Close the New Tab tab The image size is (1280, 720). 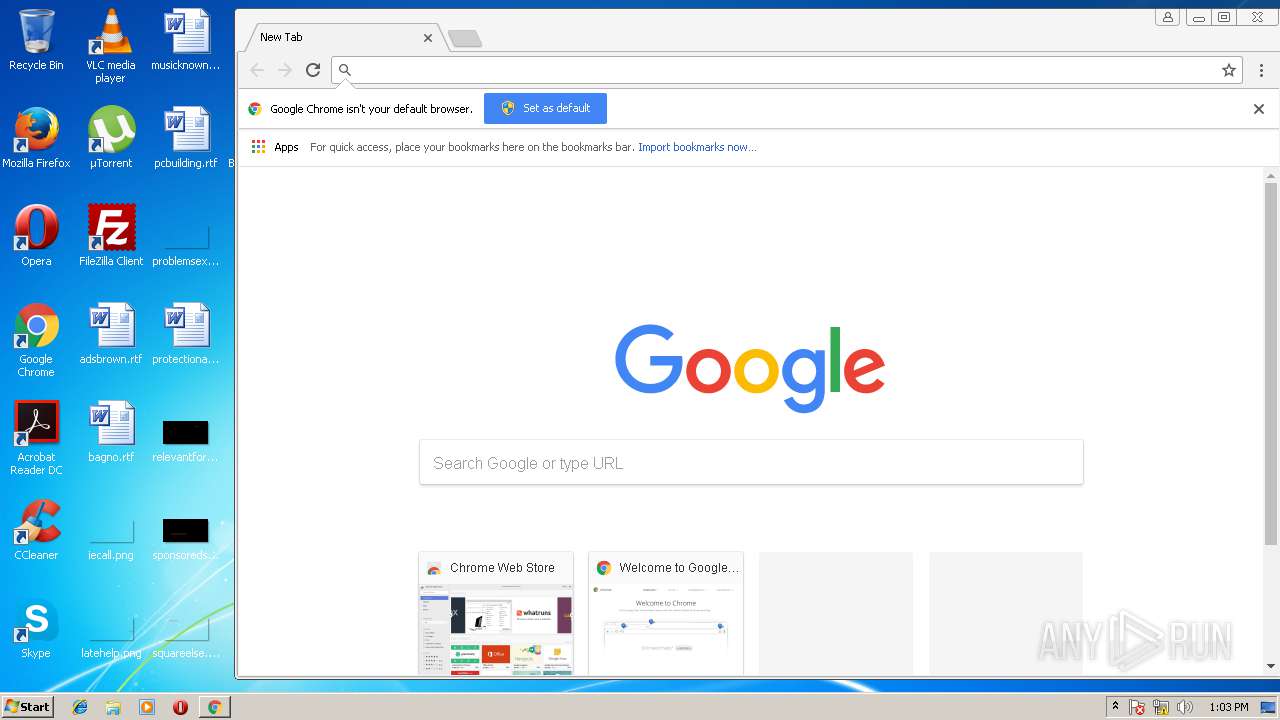[428, 38]
